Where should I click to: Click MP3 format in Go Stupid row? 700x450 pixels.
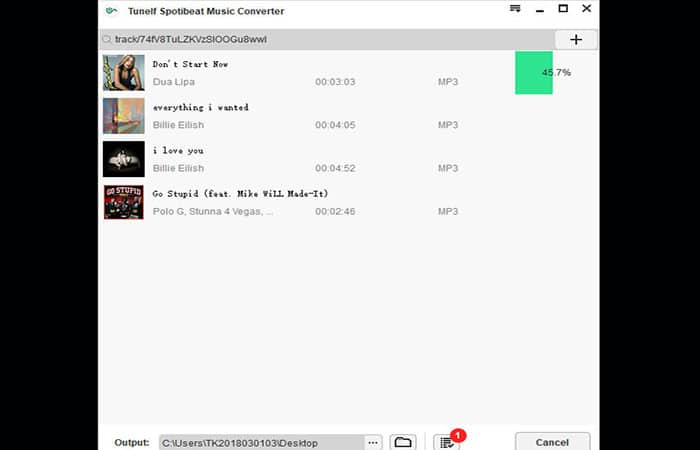tap(448, 212)
